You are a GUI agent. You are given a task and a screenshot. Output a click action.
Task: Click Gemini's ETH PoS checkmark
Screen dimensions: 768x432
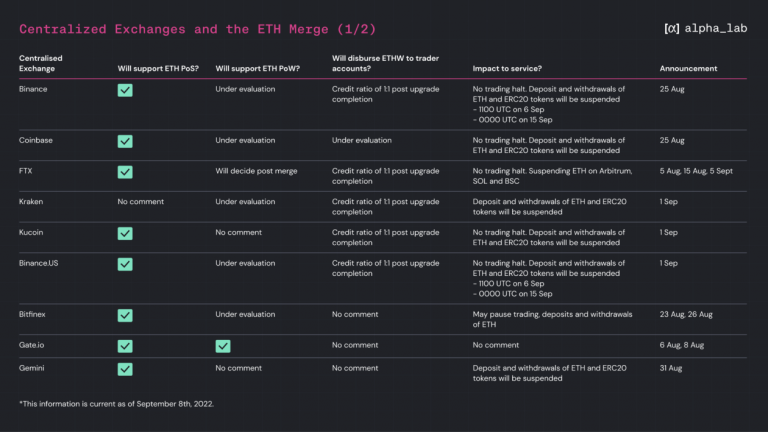pyautogui.click(x=125, y=369)
